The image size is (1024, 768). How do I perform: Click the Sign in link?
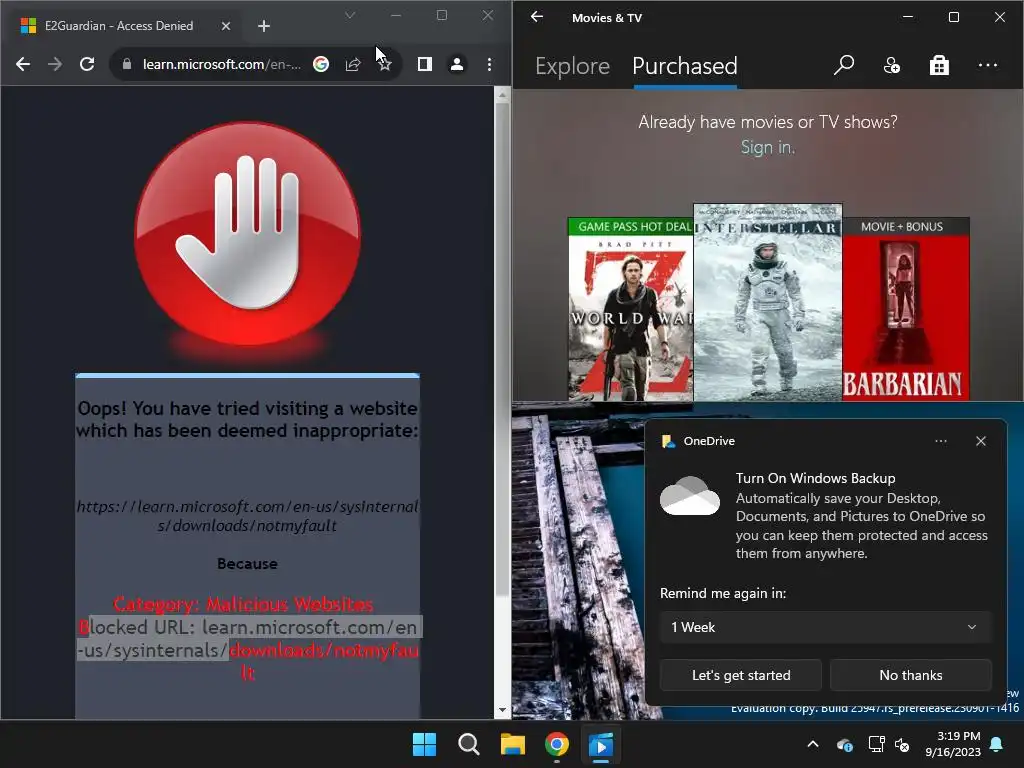click(767, 148)
